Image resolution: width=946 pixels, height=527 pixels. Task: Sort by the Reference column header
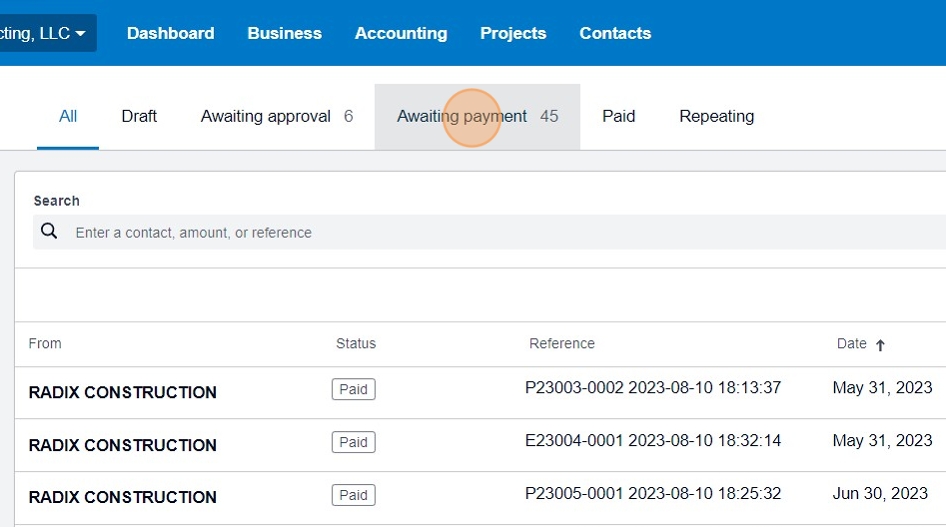(x=562, y=344)
